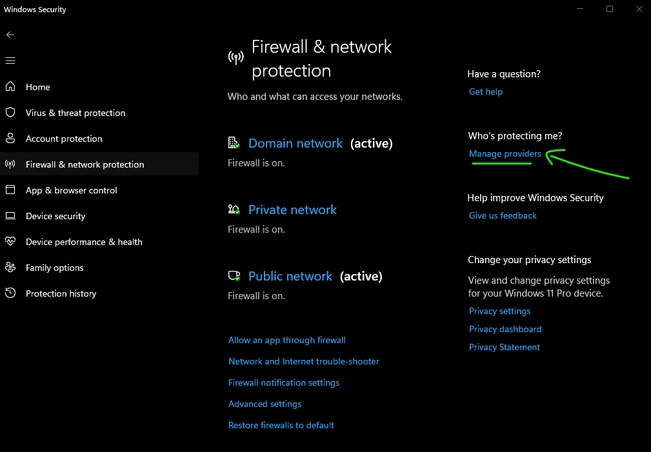Click the Manage providers link
Image resolution: width=651 pixels, height=452 pixels.
(505, 154)
